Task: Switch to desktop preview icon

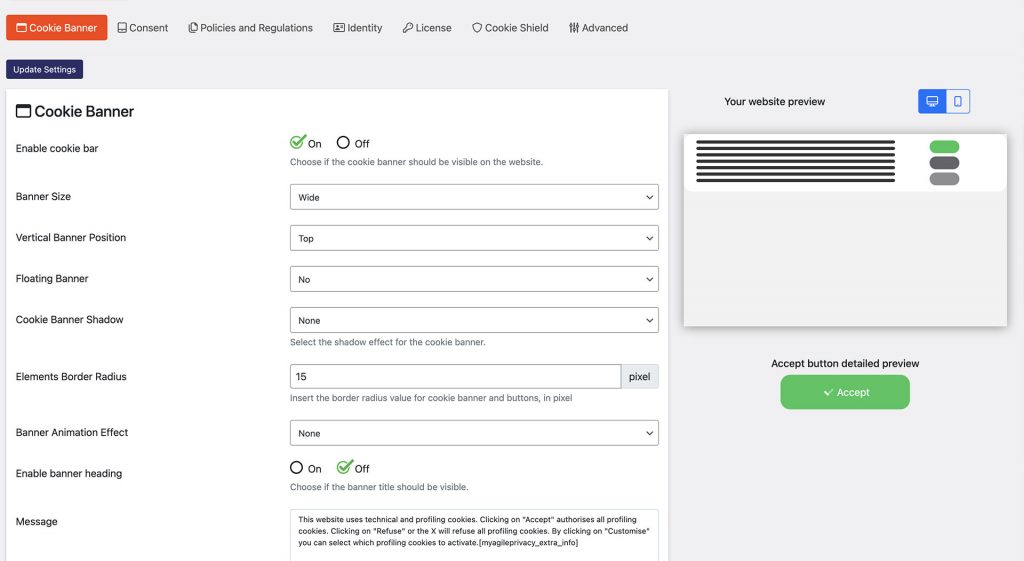Action: click(932, 101)
